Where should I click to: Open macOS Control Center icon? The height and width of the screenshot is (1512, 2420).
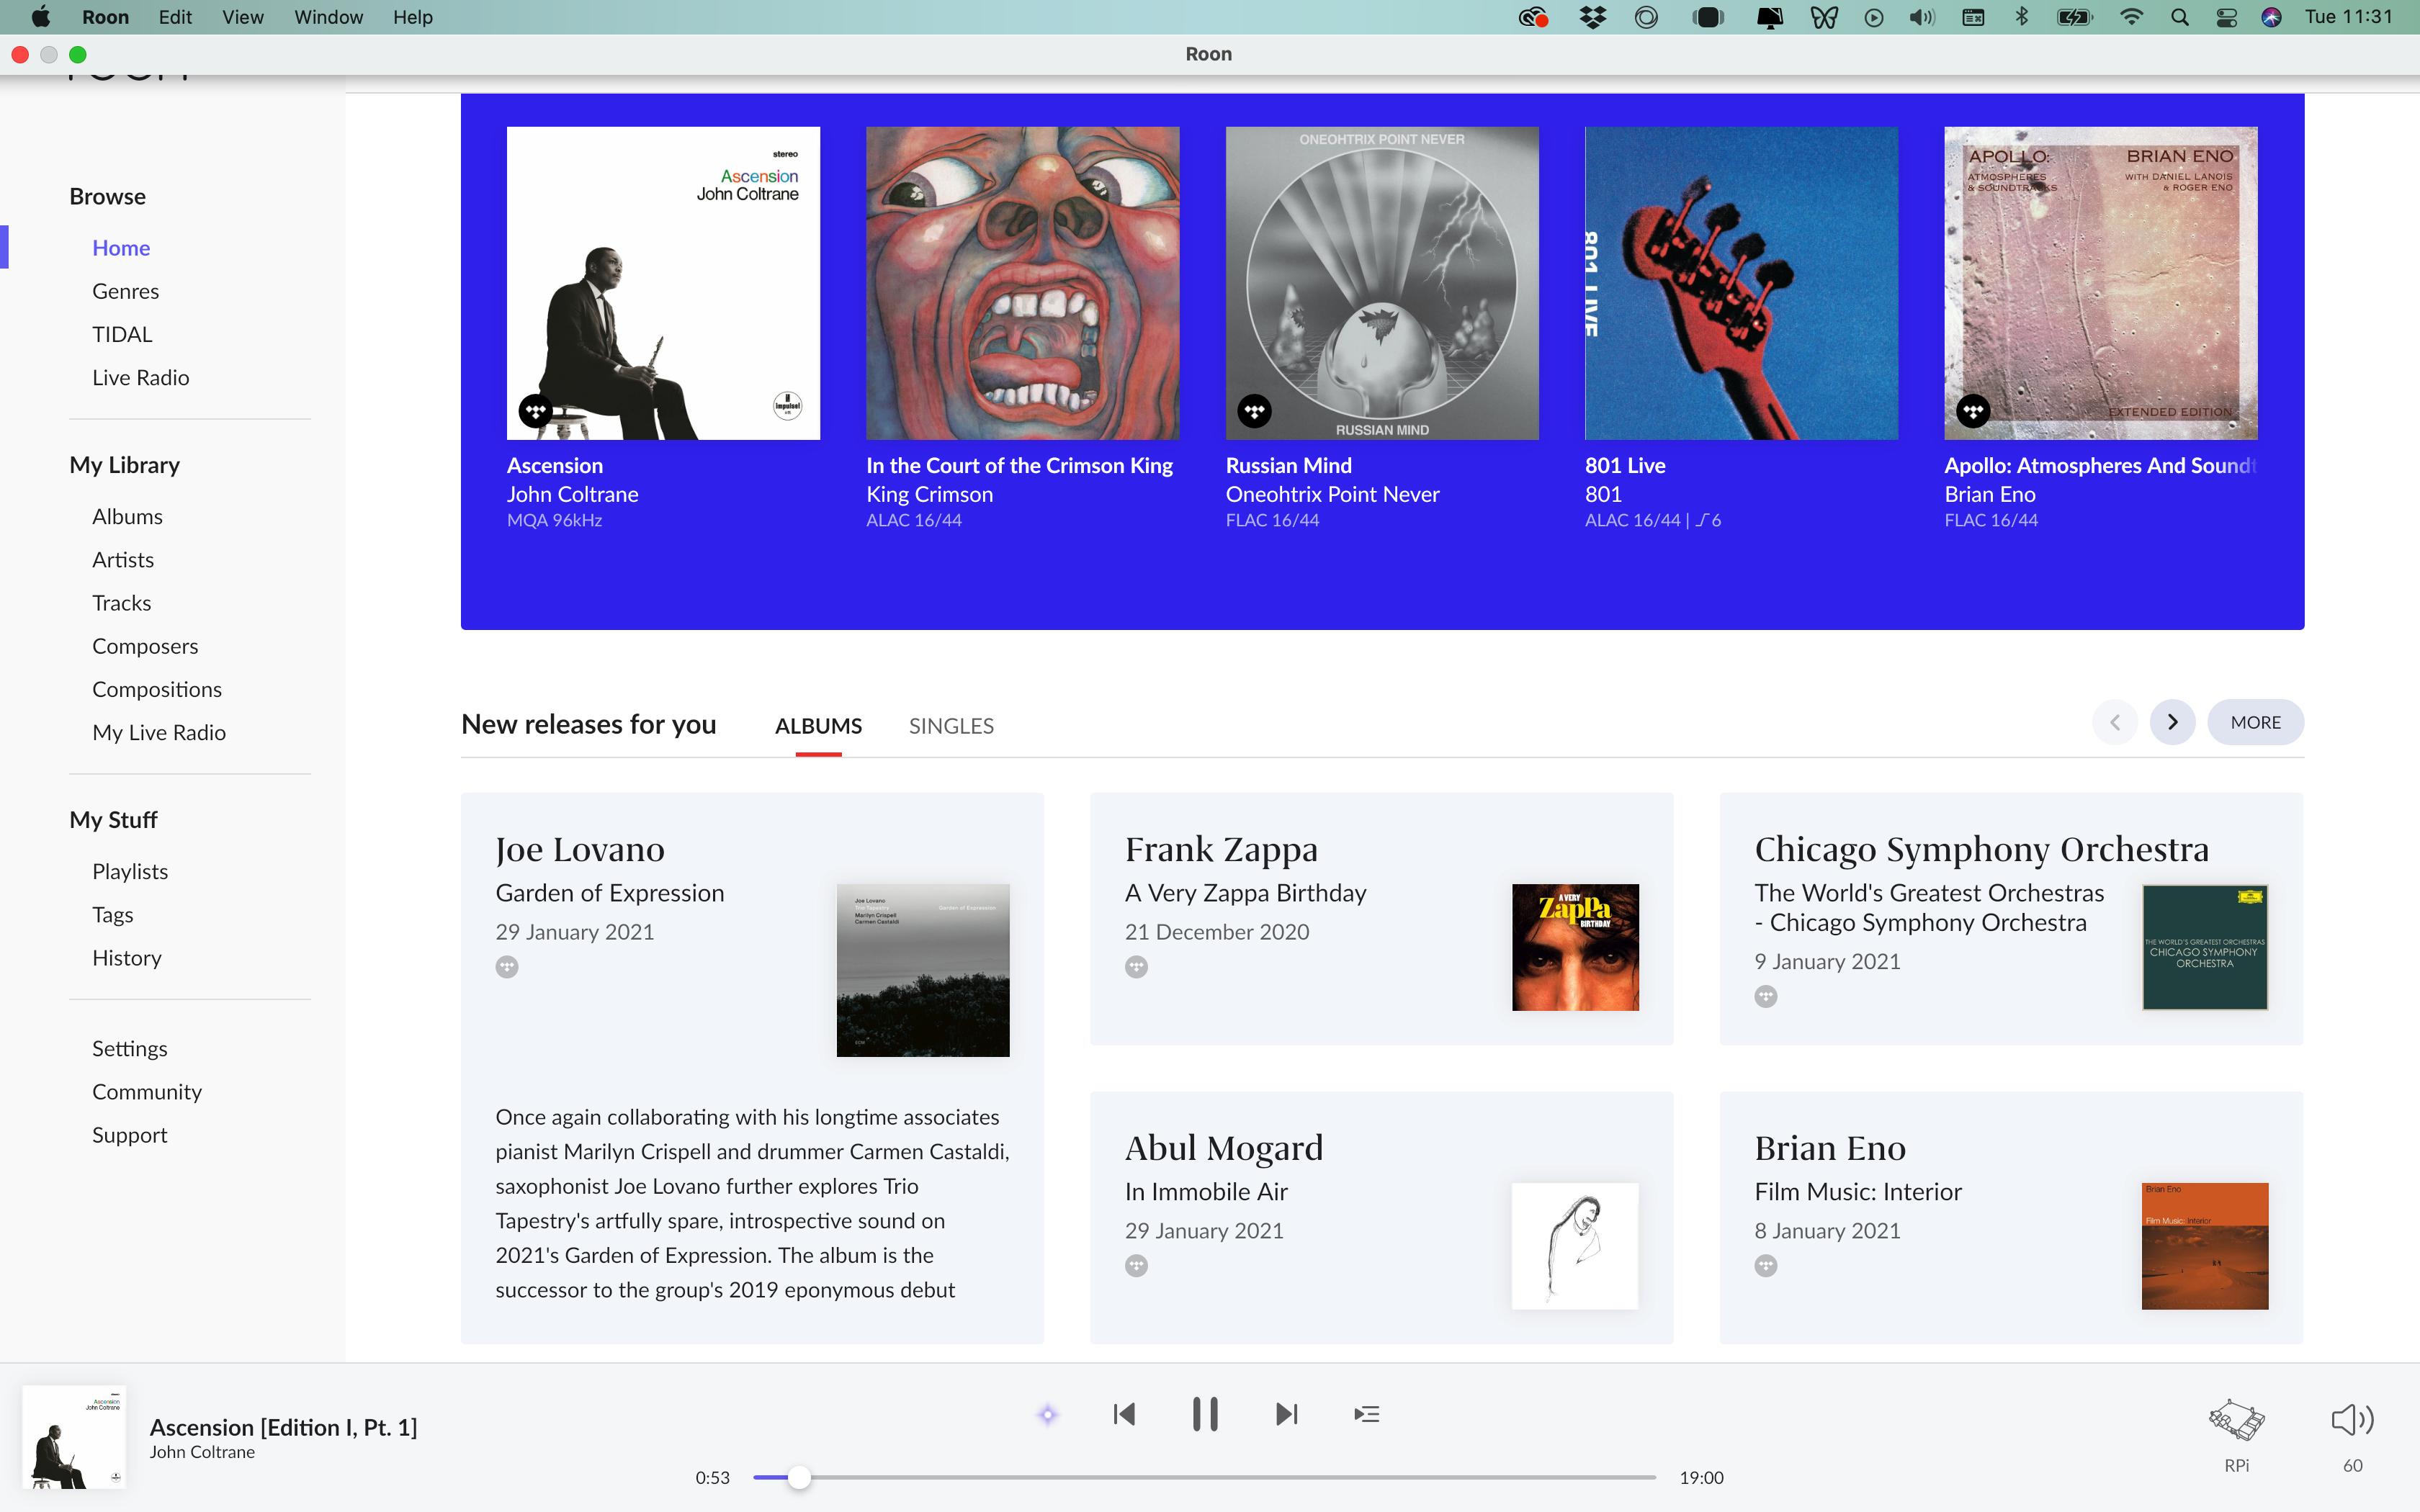tap(2226, 17)
